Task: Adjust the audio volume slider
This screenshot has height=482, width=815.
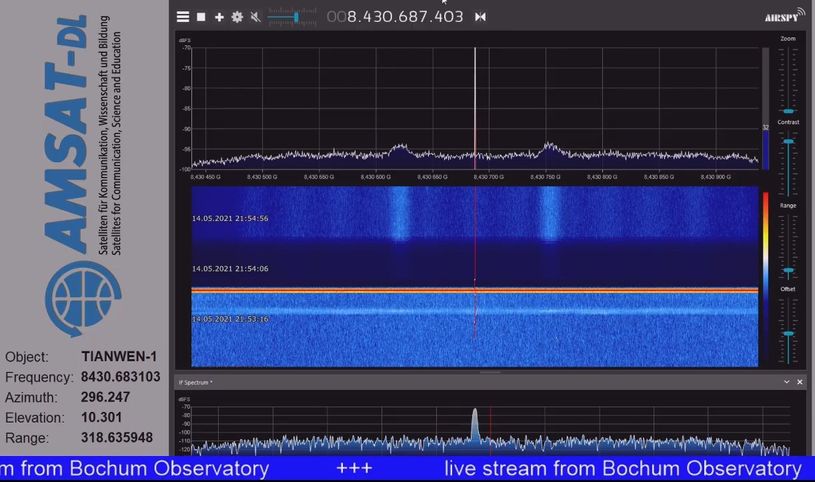Action: click(295, 17)
